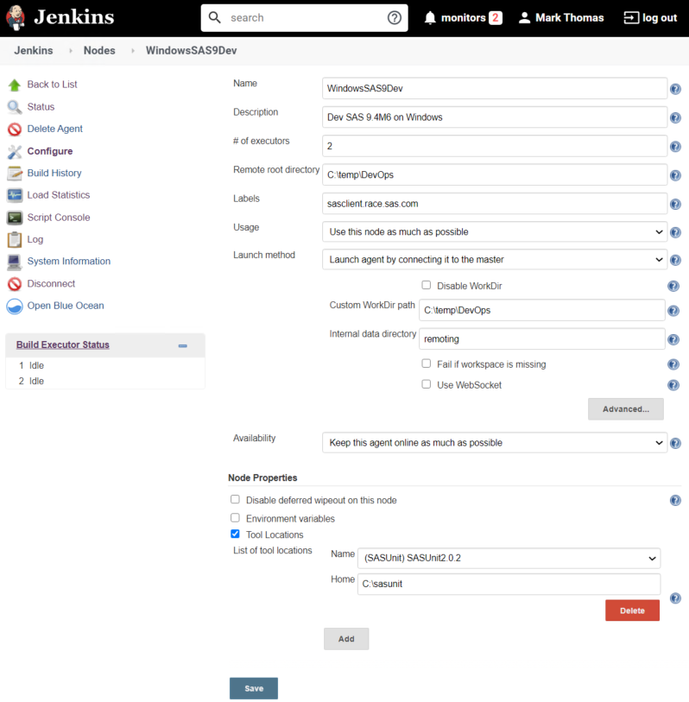The width and height of the screenshot is (689, 702).
Task: Check Fail if workspace is missing
Action: [x=426, y=364]
